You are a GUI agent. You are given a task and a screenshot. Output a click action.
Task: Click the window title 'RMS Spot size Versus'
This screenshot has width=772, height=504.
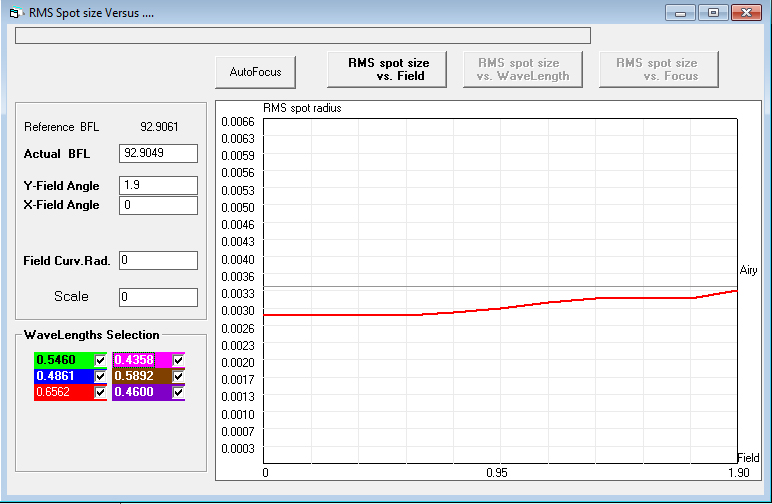point(91,13)
